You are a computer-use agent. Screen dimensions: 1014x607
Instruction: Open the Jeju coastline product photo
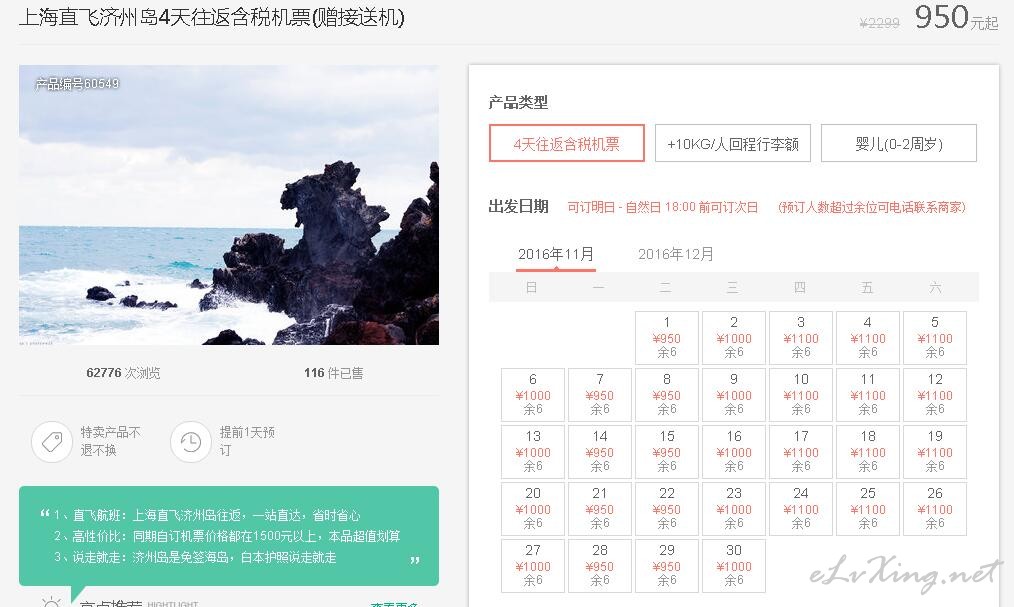229,205
